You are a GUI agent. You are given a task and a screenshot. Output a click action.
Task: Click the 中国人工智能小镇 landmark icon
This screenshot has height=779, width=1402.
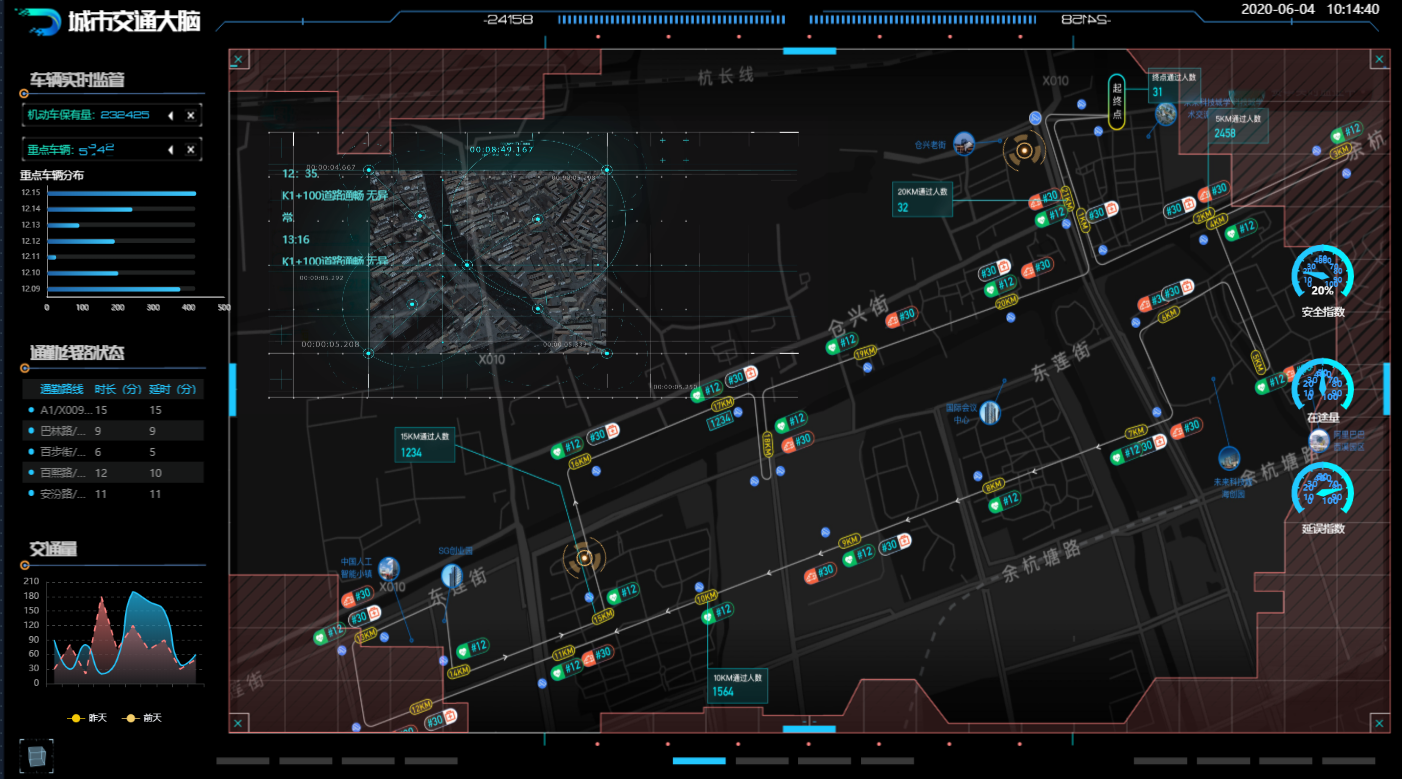pos(388,569)
